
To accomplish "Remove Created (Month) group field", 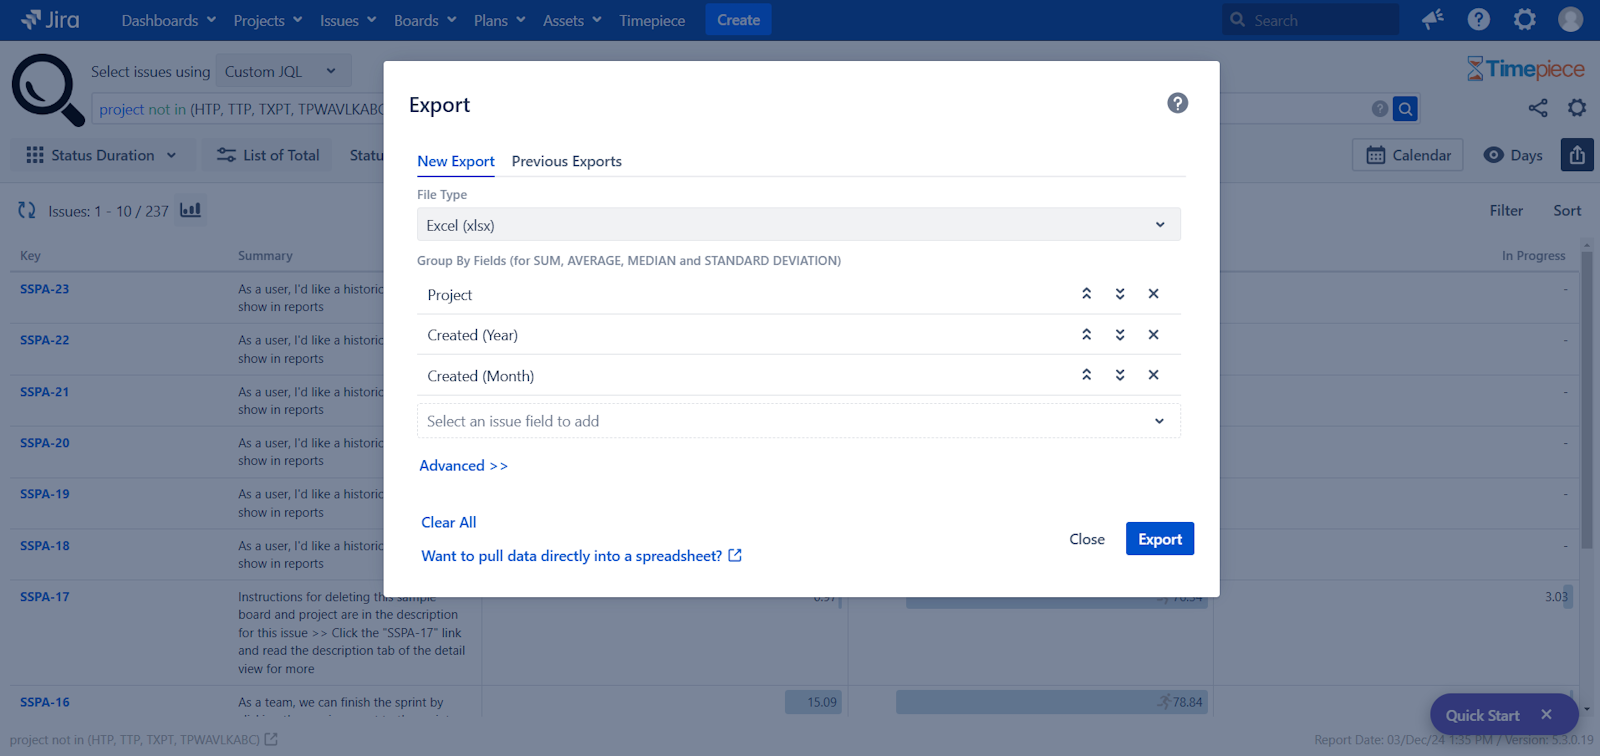I will click(x=1153, y=375).
